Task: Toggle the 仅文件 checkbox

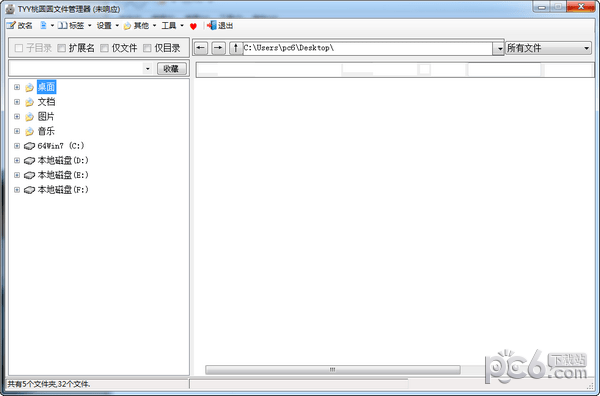Action: pos(104,48)
